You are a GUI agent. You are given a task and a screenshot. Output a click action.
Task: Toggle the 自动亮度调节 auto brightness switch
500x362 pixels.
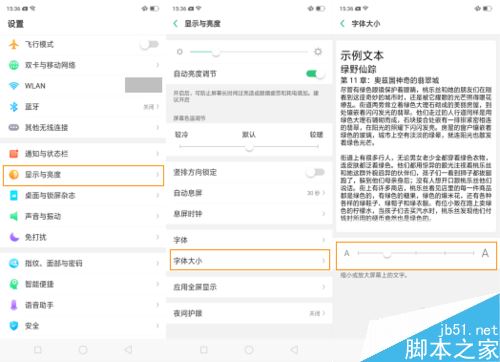pos(315,74)
